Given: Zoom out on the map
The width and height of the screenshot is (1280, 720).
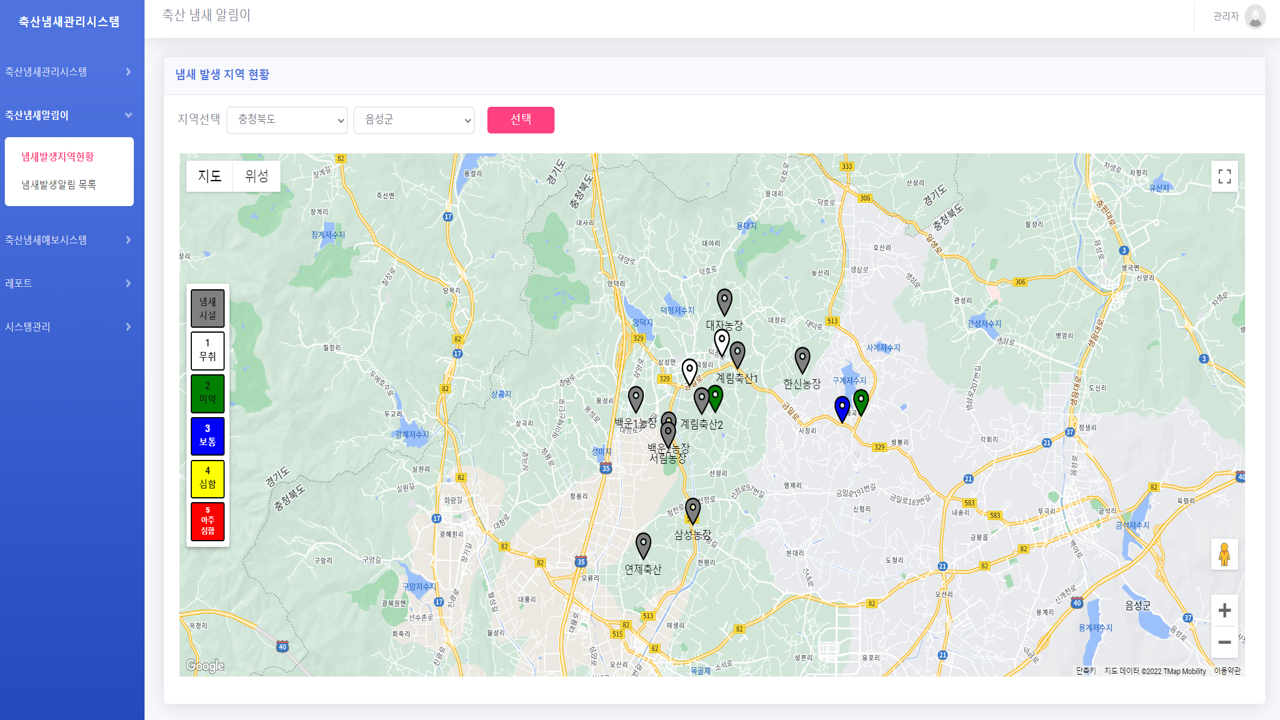Looking at the screenshot, I should pos(1224,642).
